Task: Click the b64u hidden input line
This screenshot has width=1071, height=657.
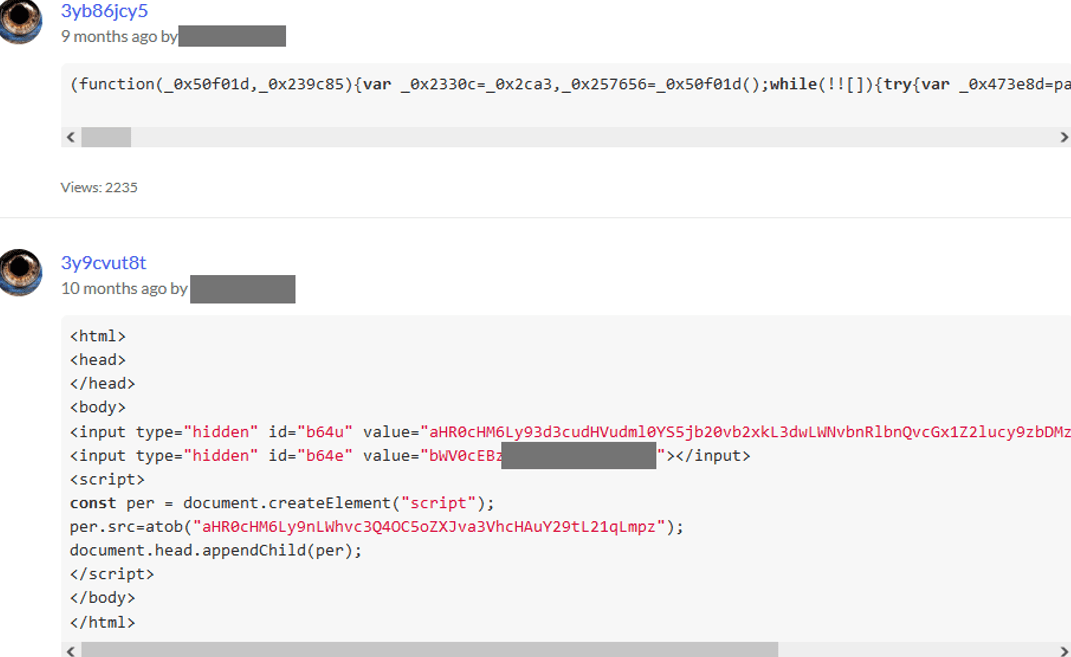Action: (570, 432)
